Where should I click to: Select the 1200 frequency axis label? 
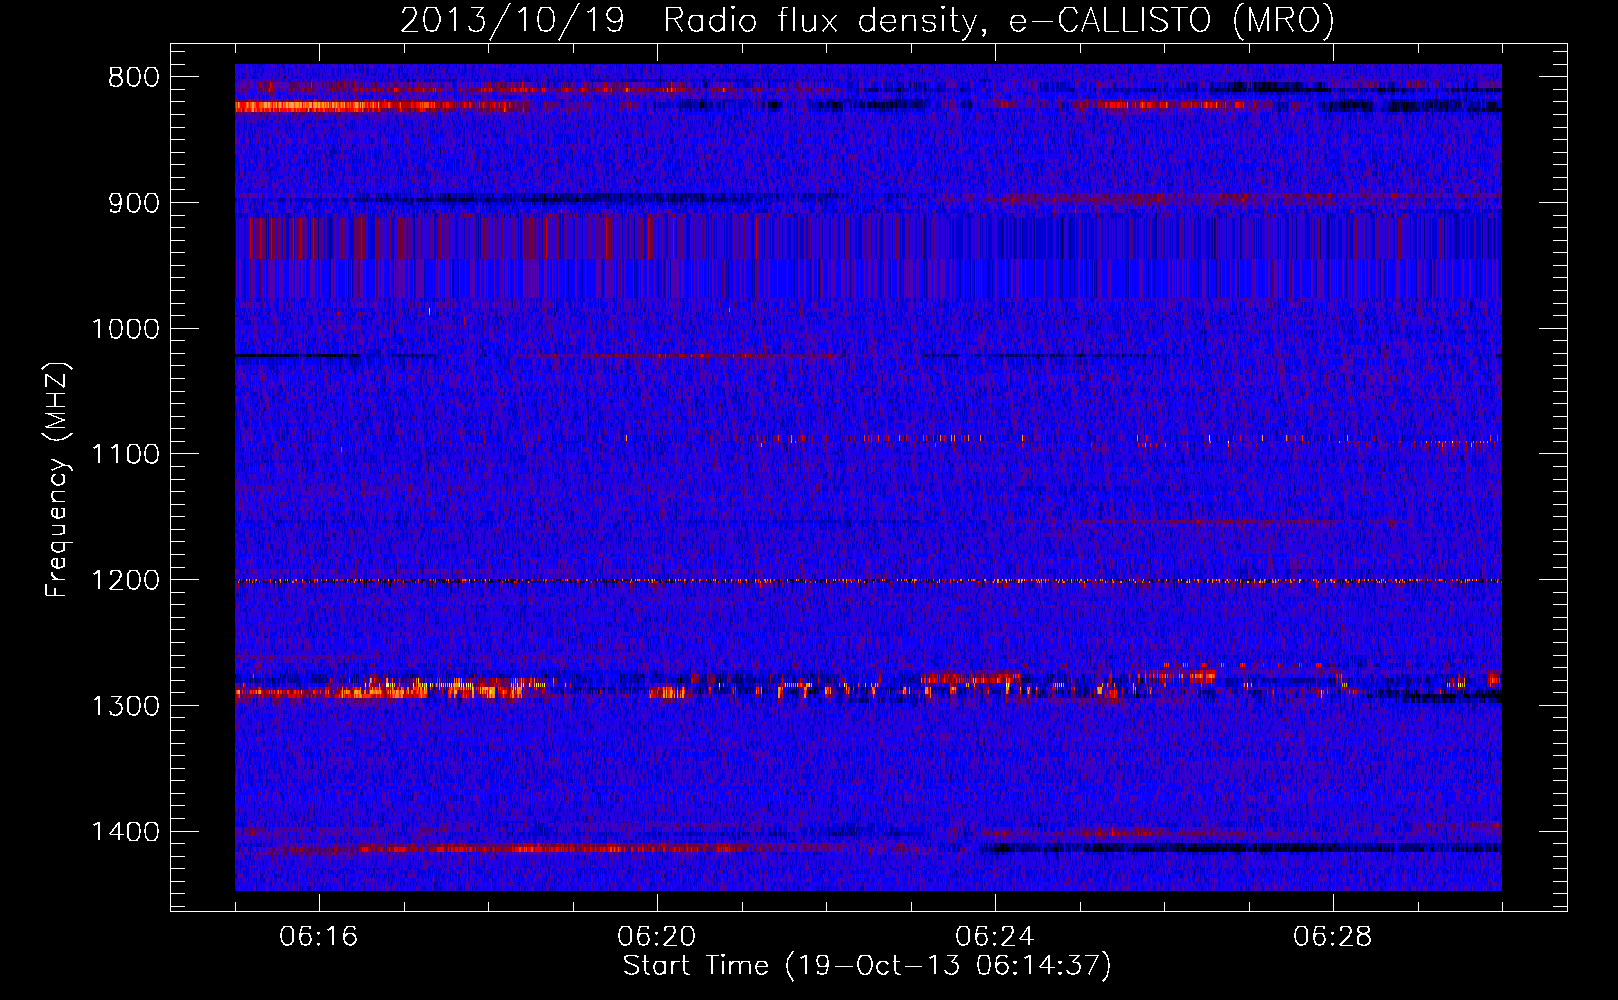125,581
